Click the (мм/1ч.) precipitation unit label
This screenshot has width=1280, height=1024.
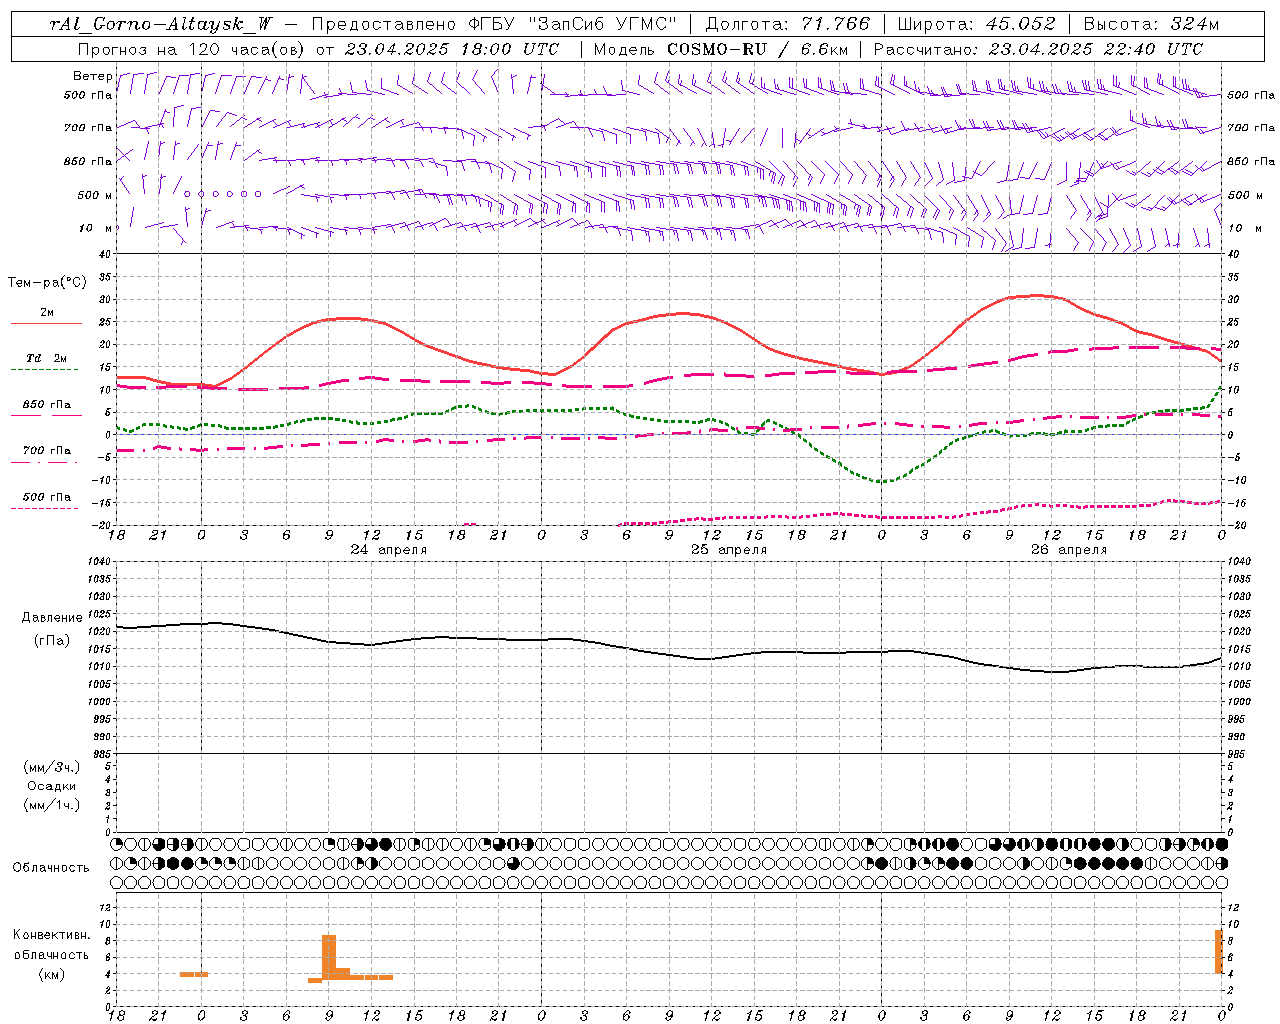(x=52, y=805)
